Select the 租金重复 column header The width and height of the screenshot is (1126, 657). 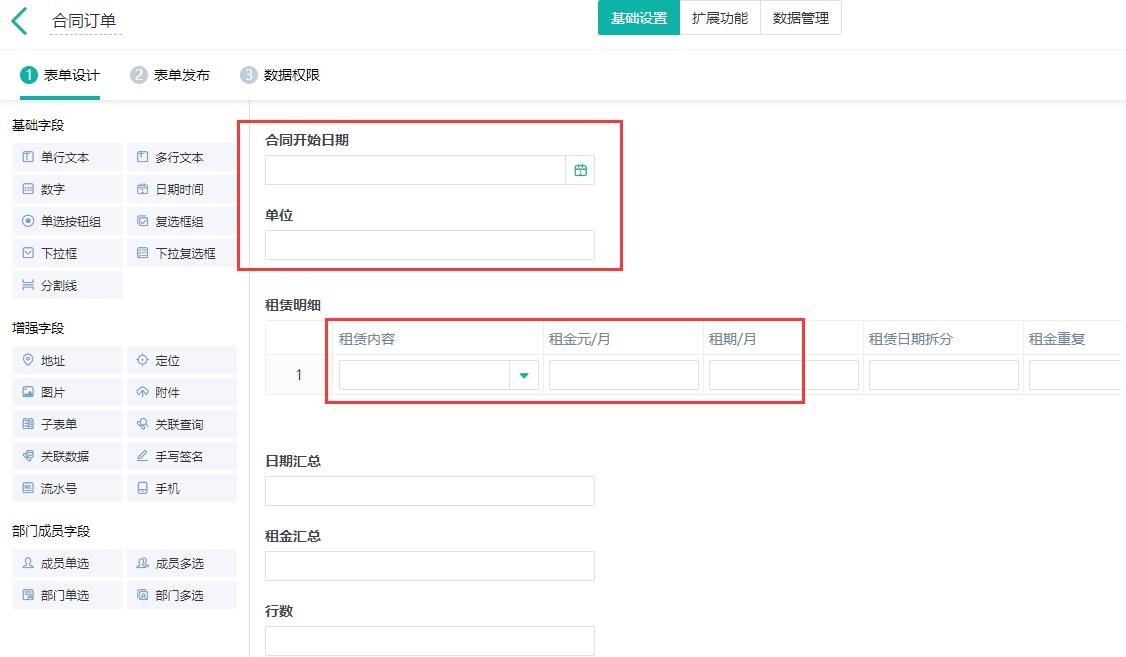tap(1056, 339)
